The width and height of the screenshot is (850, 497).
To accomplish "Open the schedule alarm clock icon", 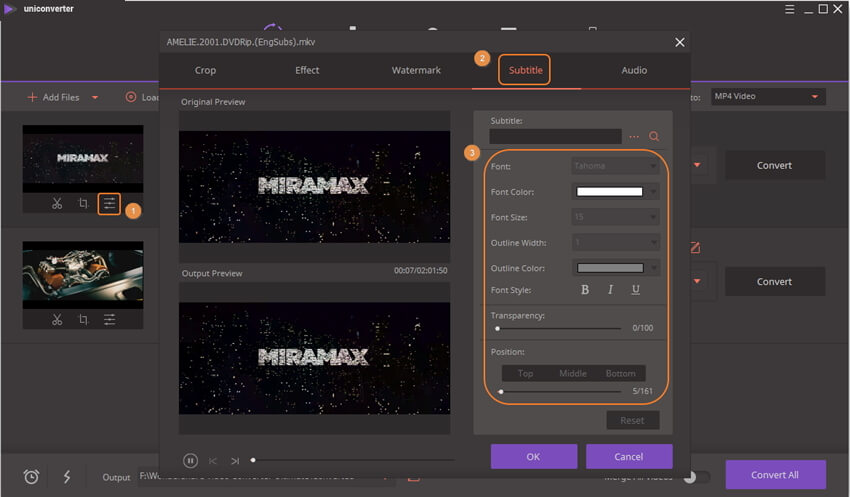I will pyautogui.click(x=31, y=476).
